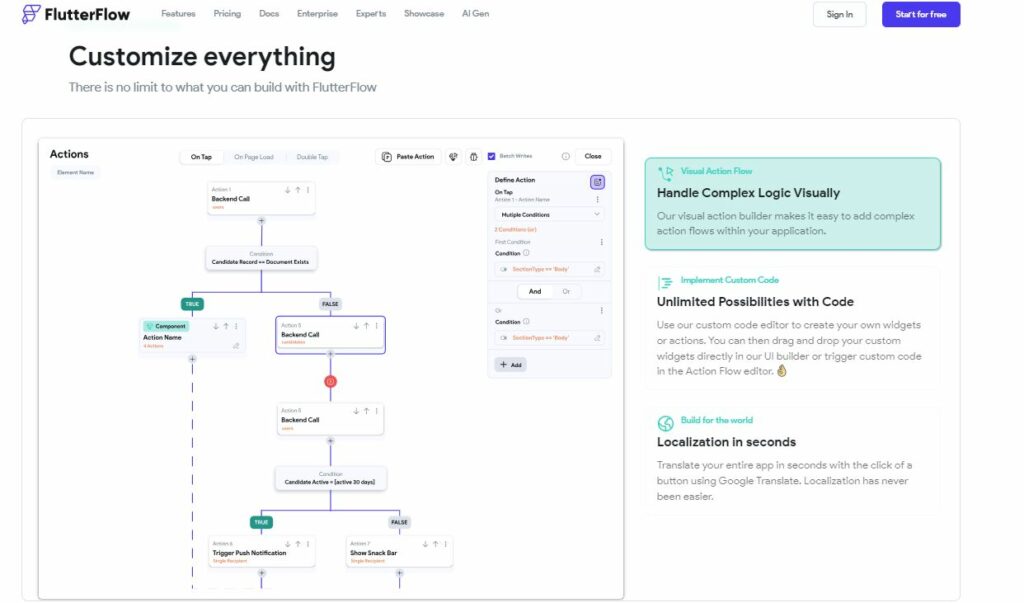Open the AI Gen menu item
This screenshot has width=1024, height=603.
tap(475, 14)
